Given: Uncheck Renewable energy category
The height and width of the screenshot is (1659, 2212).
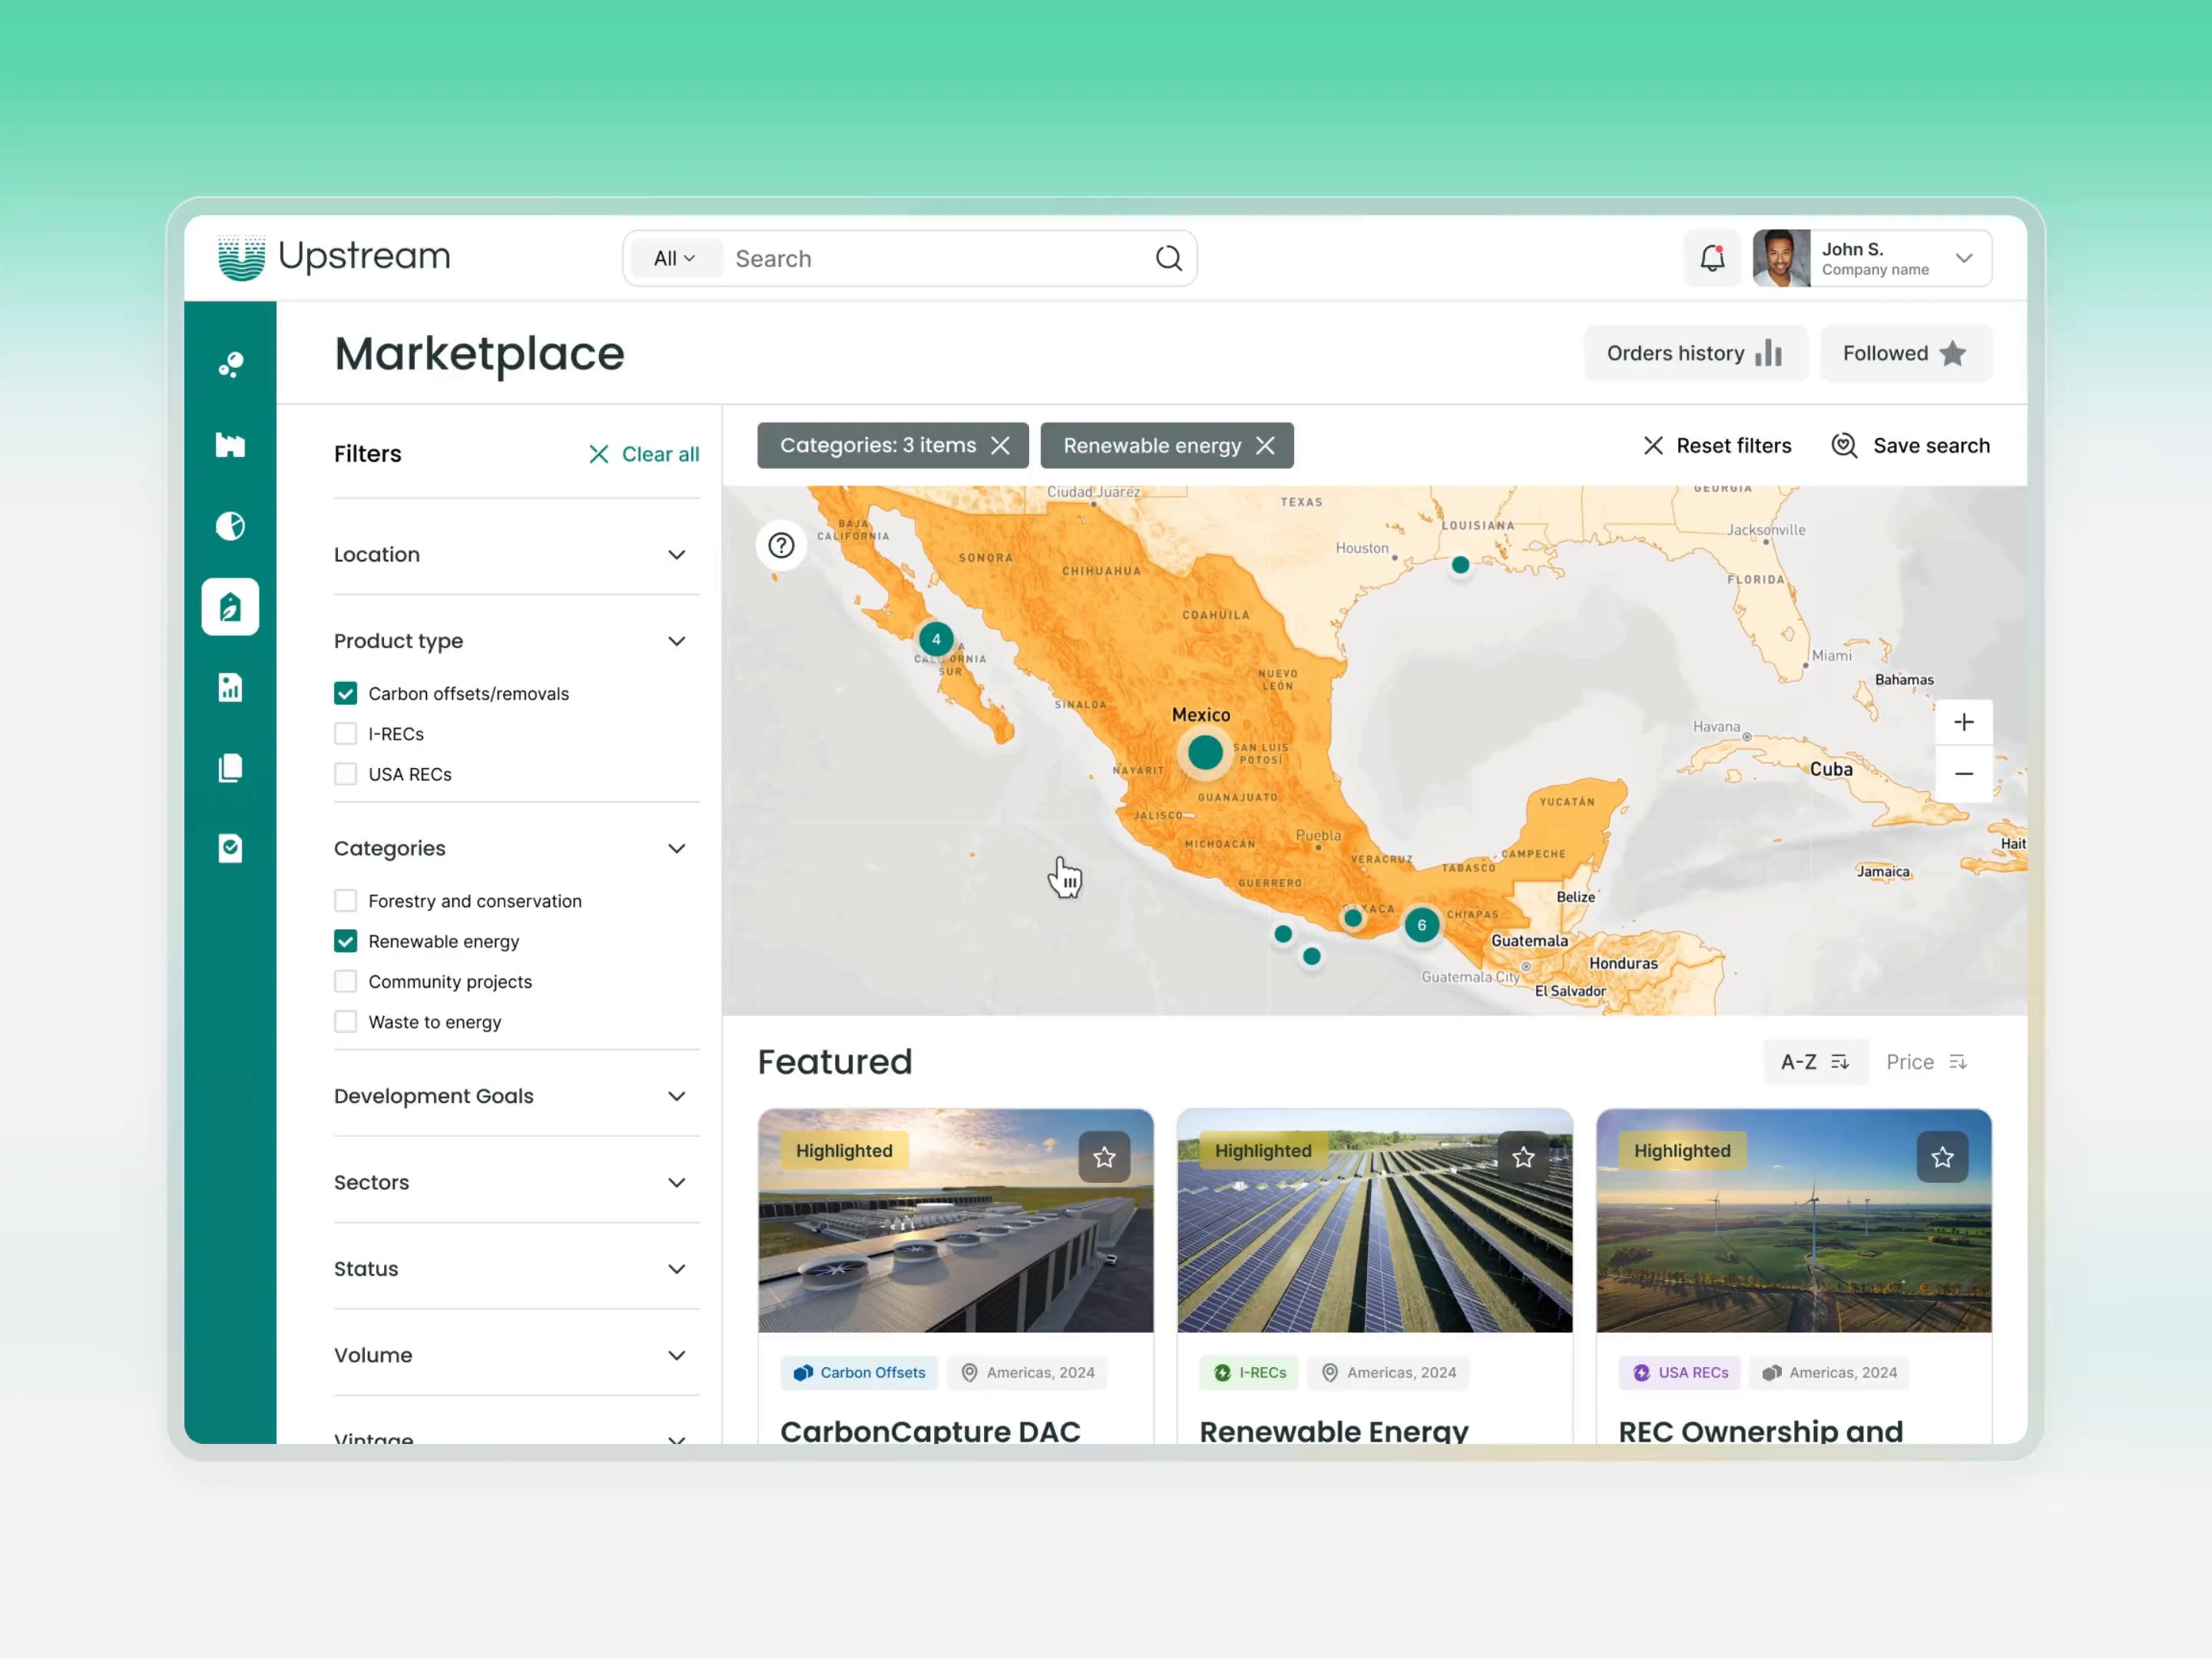Looking at the screenshot, I should (345, 941).
